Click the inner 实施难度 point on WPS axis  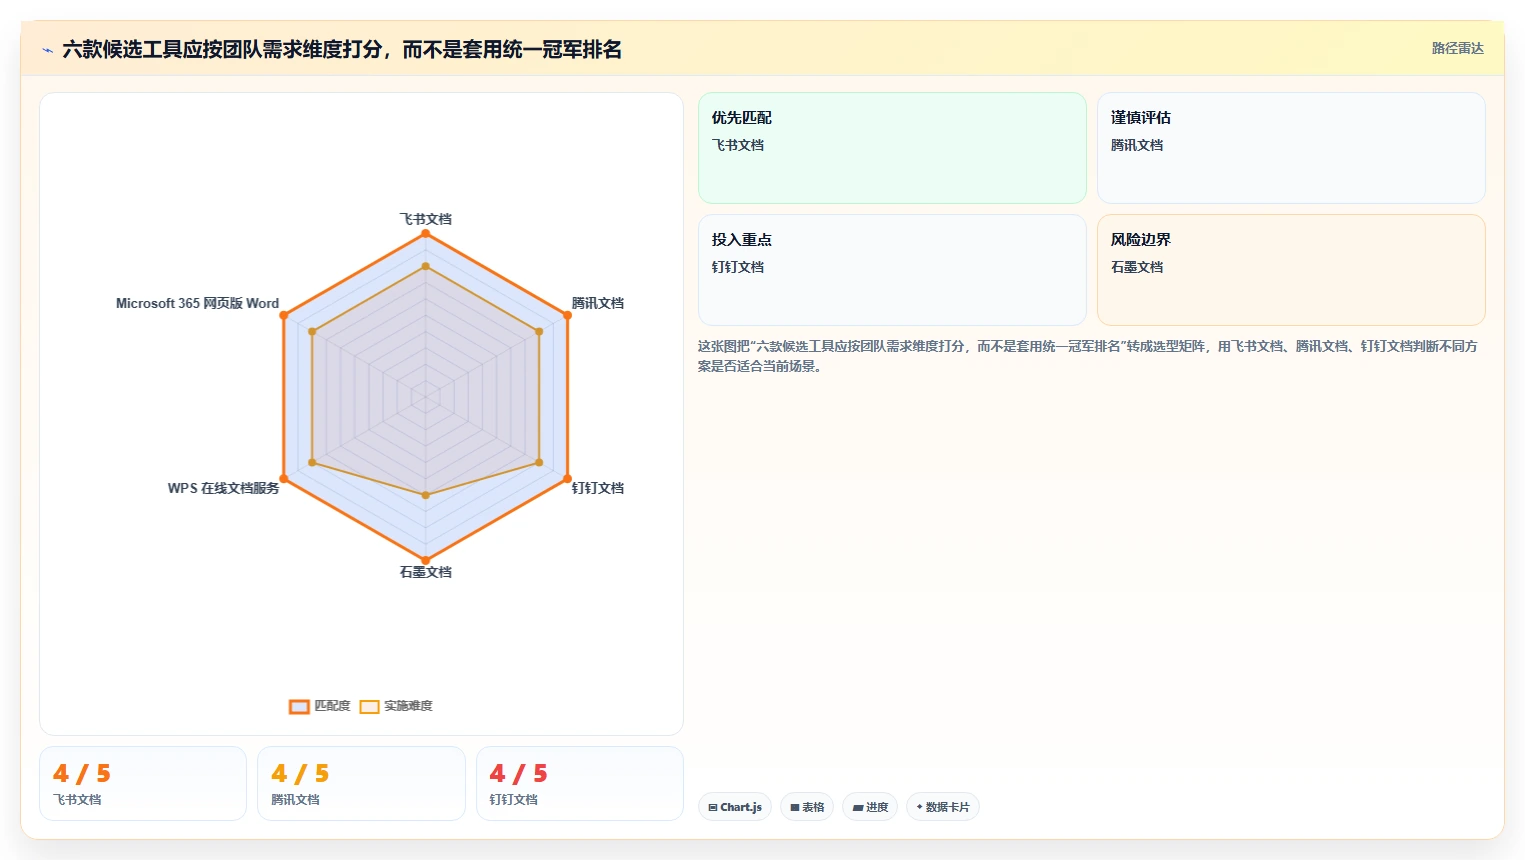(313, 462)
